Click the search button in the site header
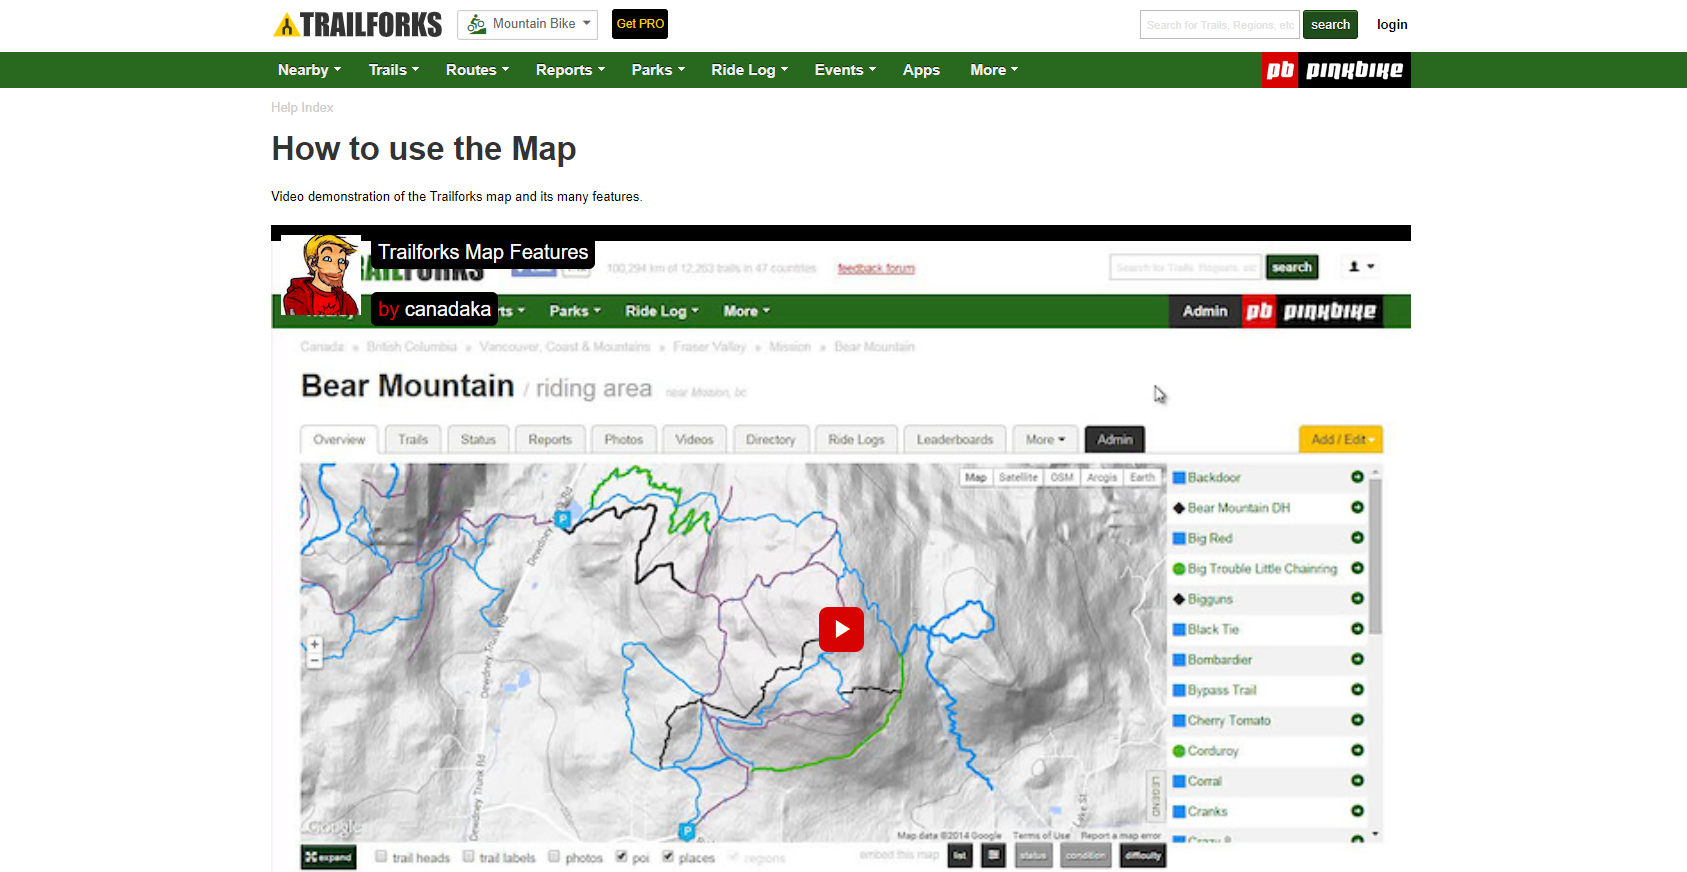Screen dimensions: 1687x872 pyautogui.click(x=1330, y=25)
